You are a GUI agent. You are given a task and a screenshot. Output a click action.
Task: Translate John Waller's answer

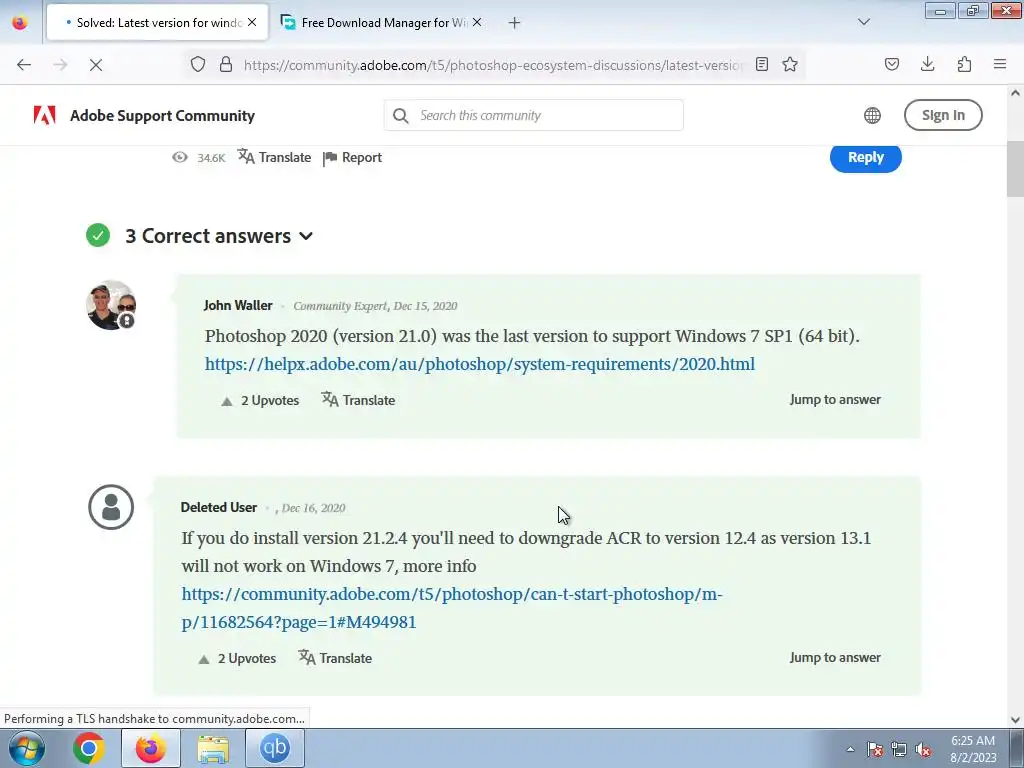359,400
